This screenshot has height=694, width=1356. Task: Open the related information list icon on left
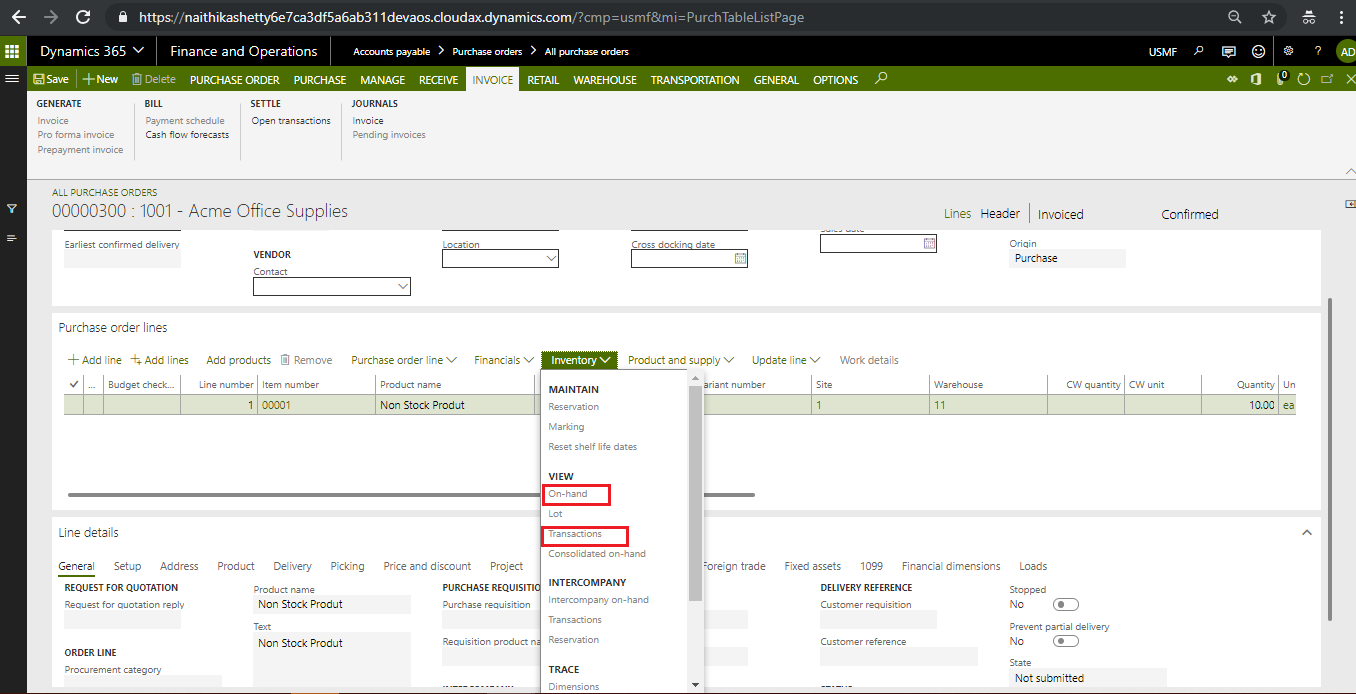(12, 238)
